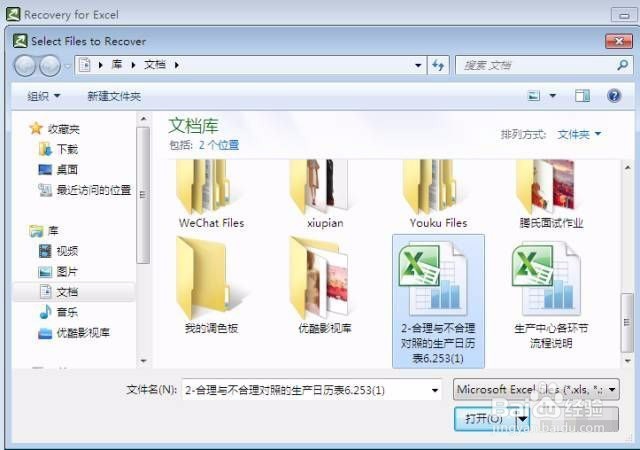The image size is (640, 450).
Task: Click the sidebar scrollbar up arrow
Action: (143, 119)
